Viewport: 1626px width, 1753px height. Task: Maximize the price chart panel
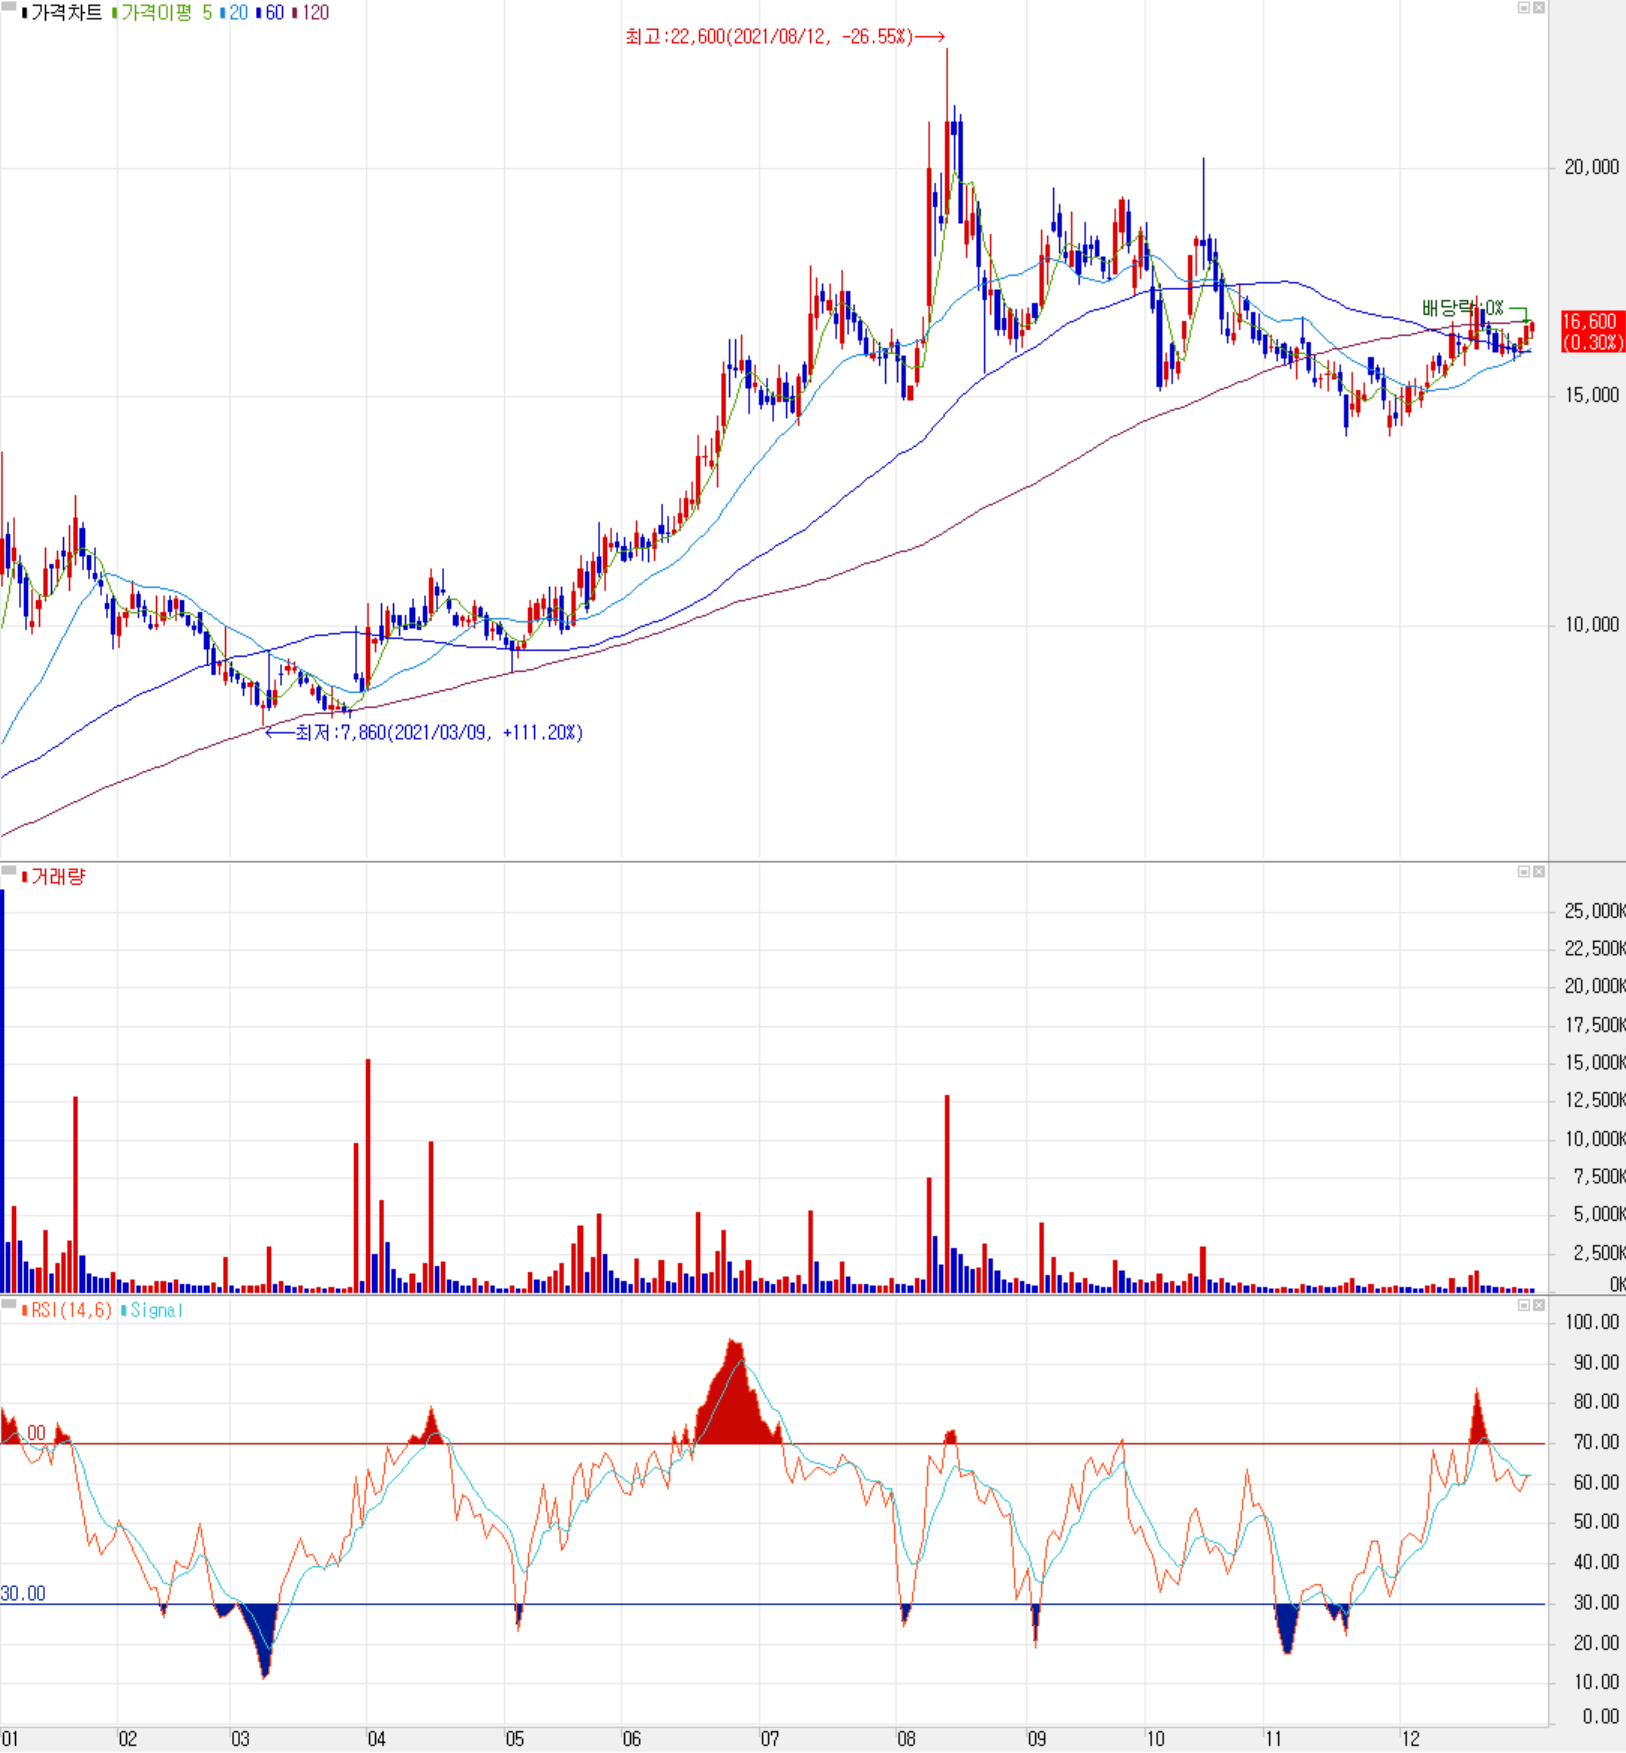click(x=1524, y=8)
